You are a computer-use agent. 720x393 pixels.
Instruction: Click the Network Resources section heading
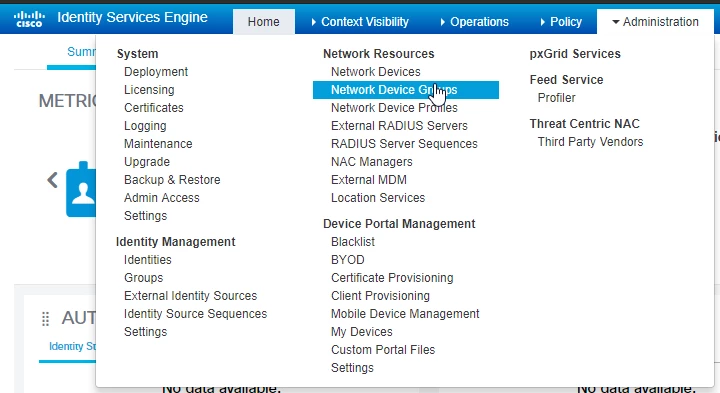coord(378,54)
